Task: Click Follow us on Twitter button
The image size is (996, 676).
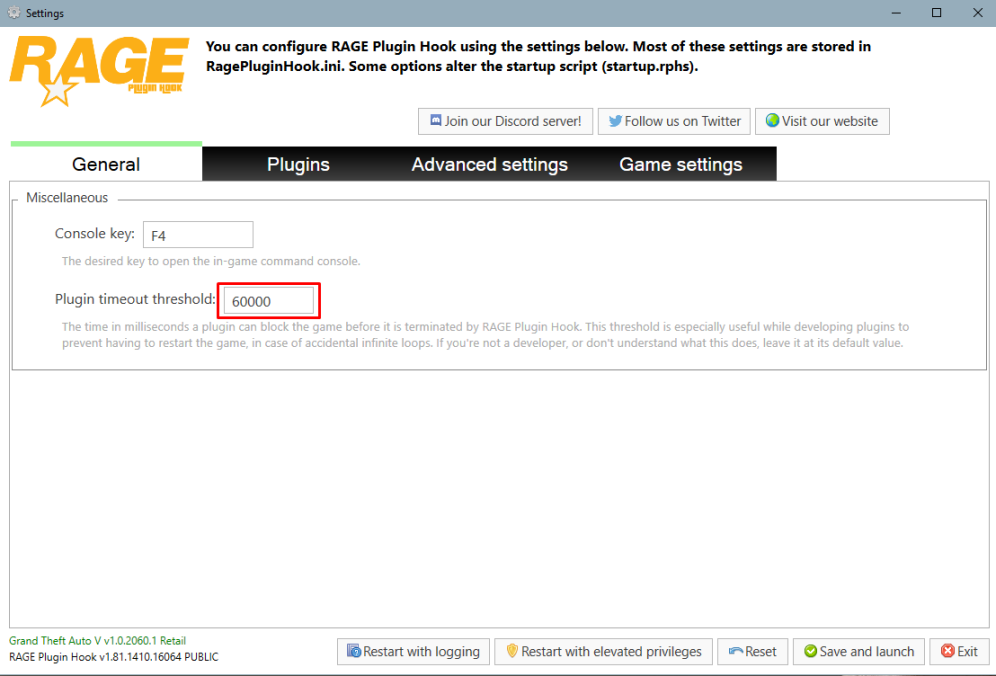Action: click(674, 121)
